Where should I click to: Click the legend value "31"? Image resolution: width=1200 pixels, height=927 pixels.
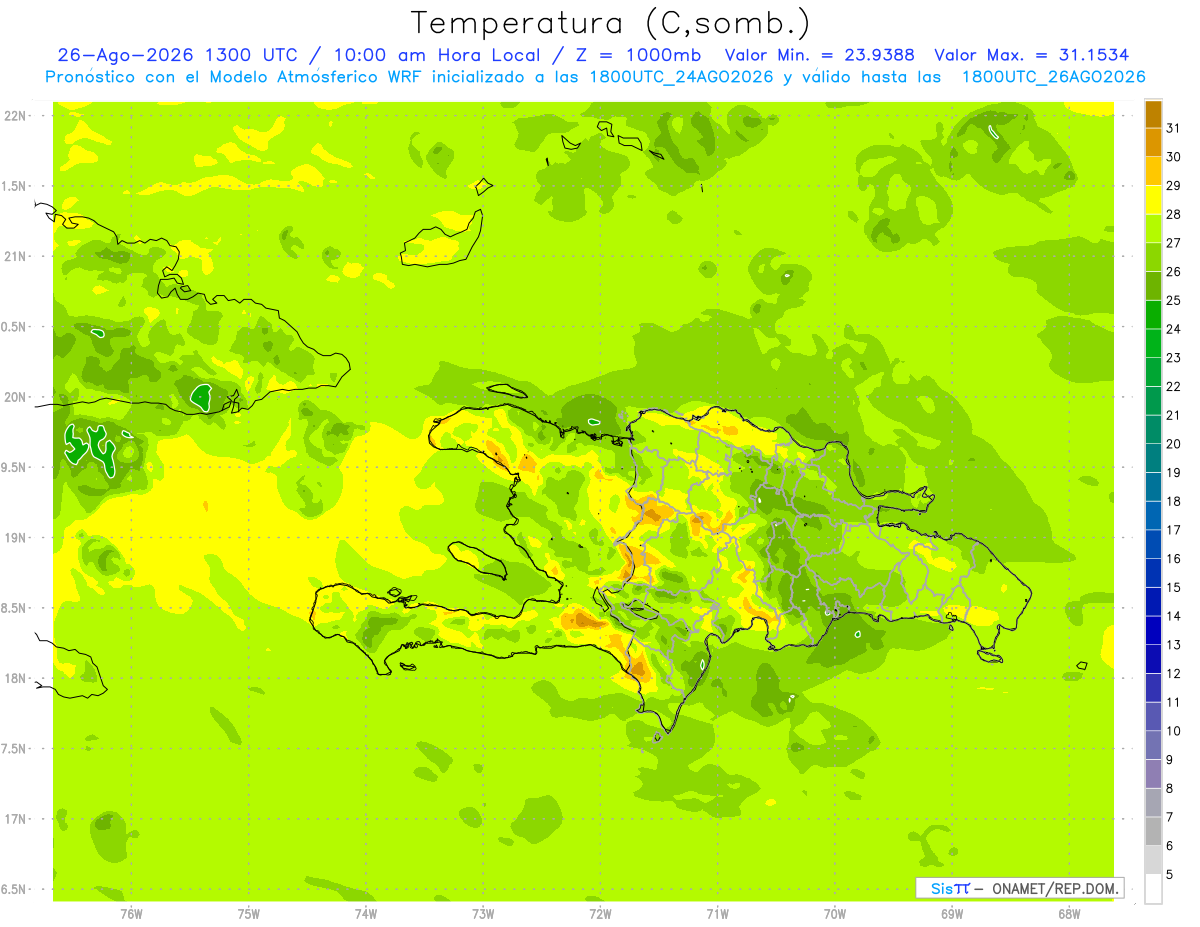click(1174, 128)
